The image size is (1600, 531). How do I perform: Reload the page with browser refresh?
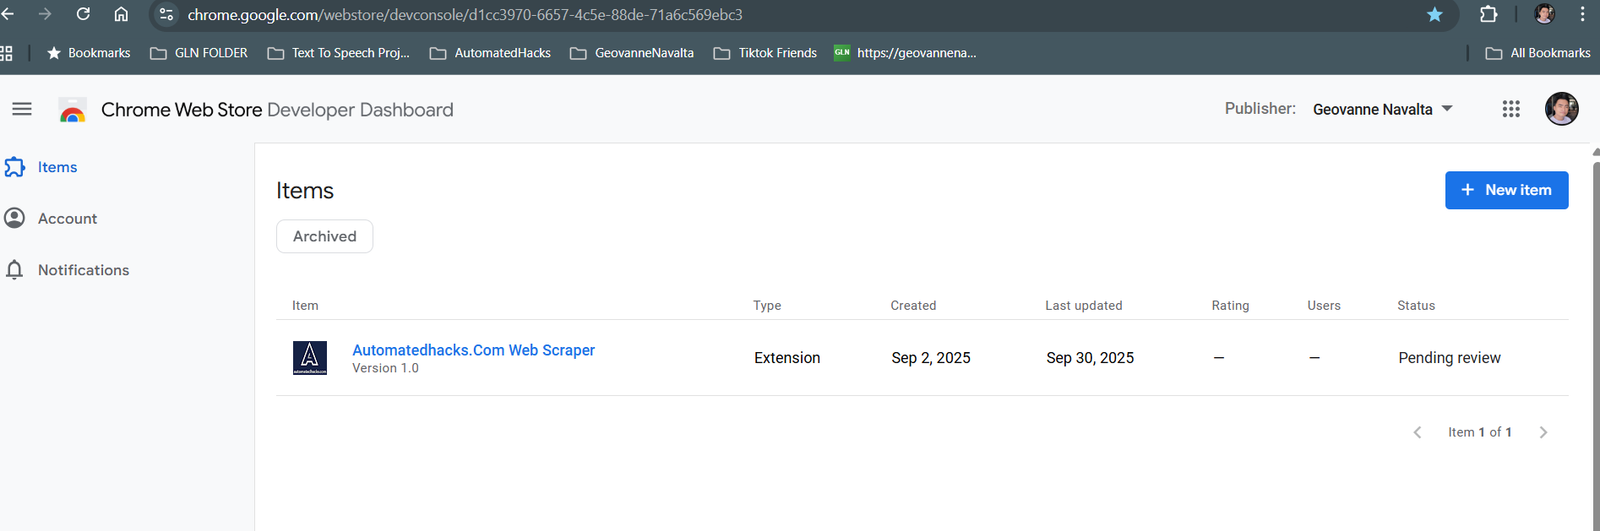pyautogui.click(x=83, y=14)
